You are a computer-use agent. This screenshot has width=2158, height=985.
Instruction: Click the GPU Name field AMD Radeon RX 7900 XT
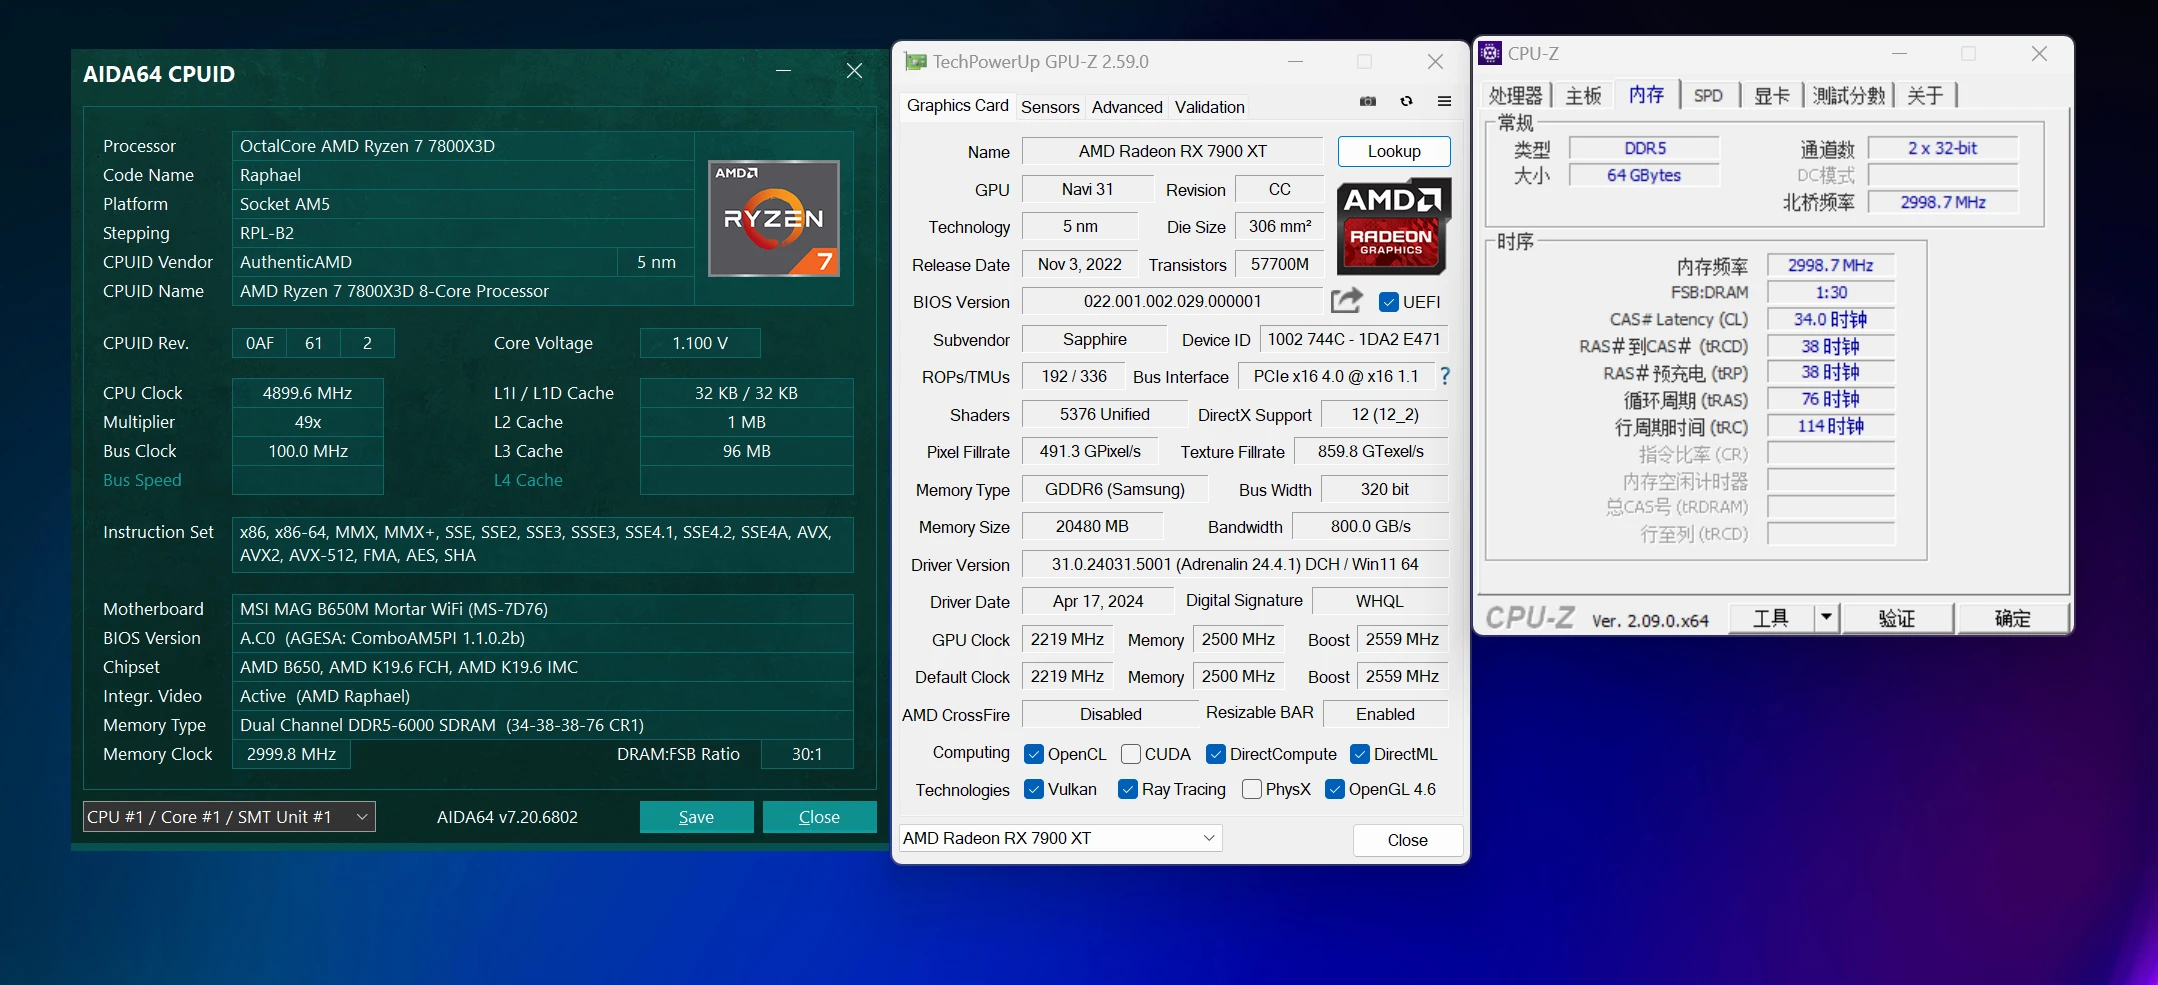[x=1172, y=151]
